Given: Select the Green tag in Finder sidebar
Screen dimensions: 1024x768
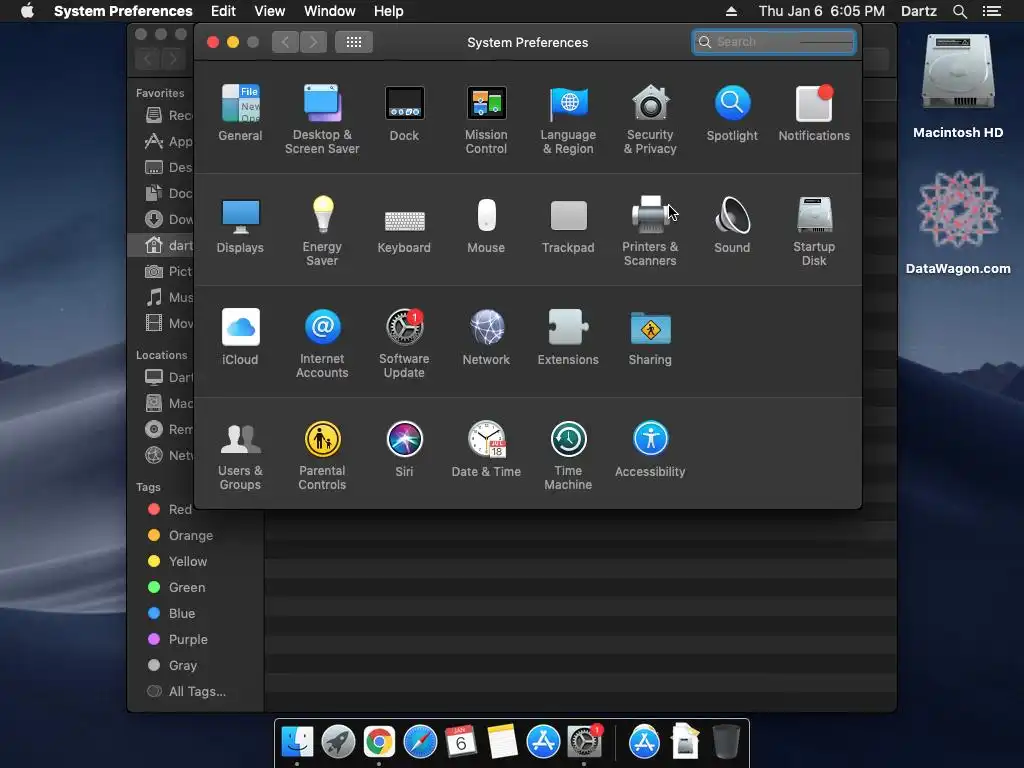Looking at the screenshot, I should pyautogui.click(x=177, y=588).
